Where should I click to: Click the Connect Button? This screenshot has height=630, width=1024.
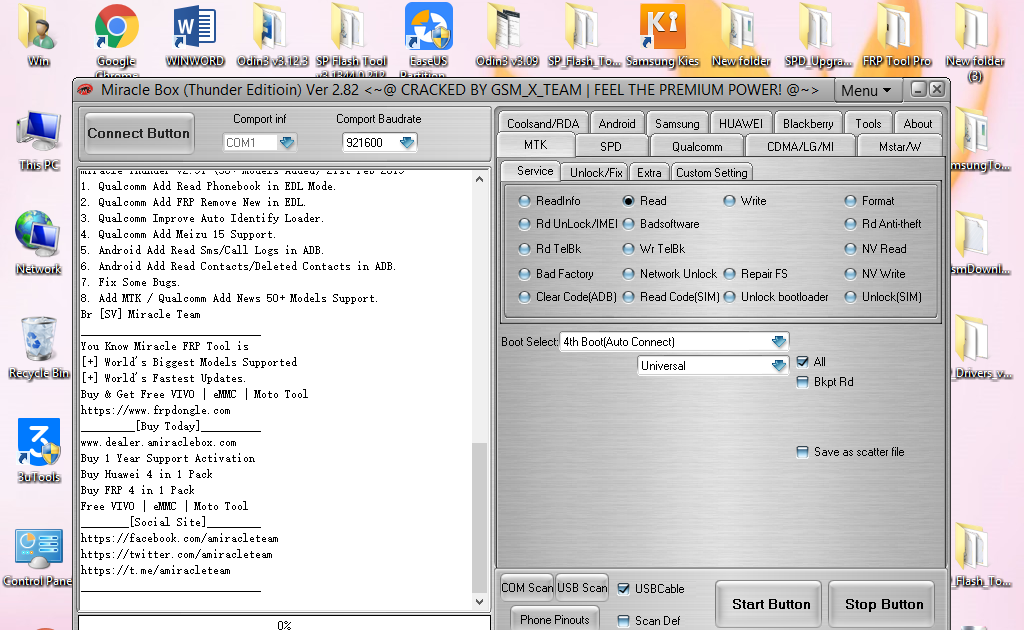[x=138, y=134]
